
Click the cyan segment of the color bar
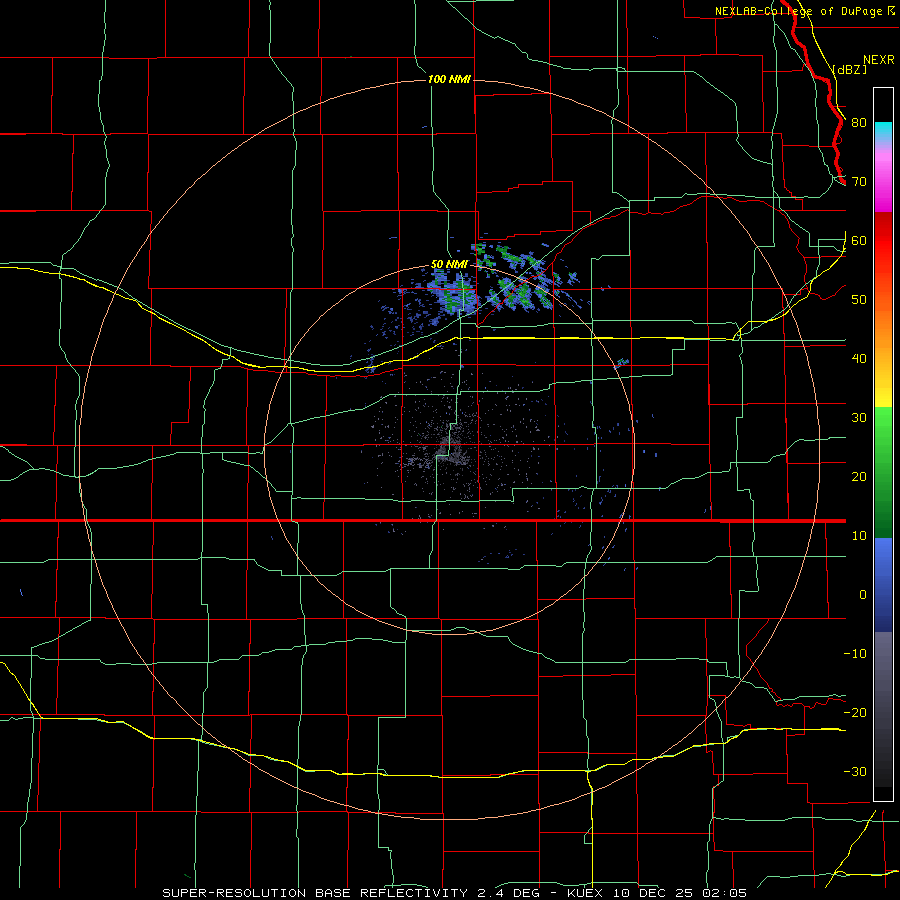(x=883, y=131)
